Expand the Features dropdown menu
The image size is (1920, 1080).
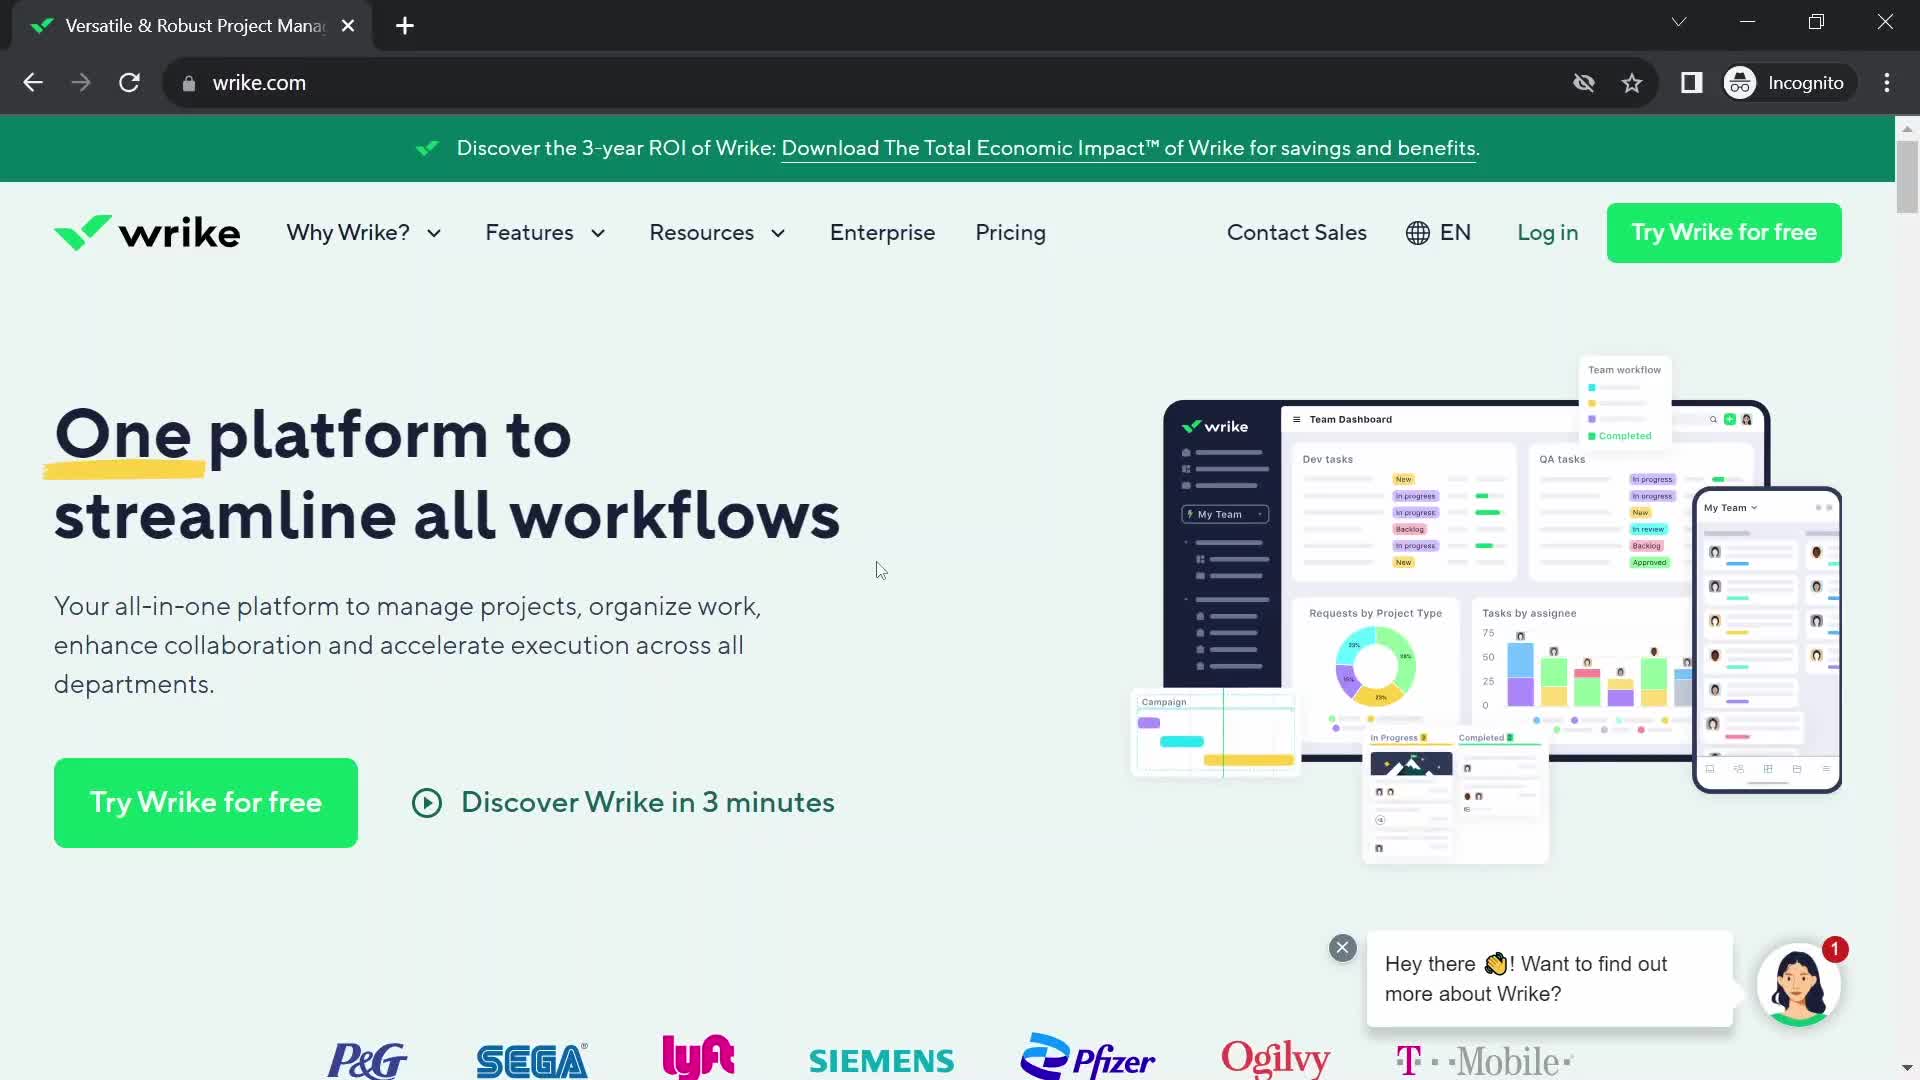pyautogui.click(x=545, y=233)
